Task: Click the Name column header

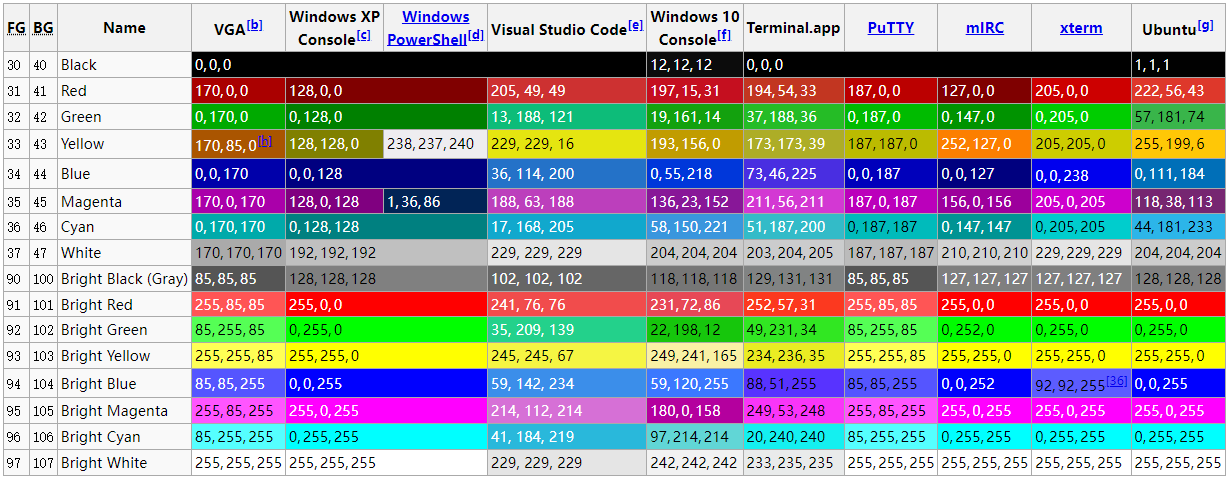Action: point(124,28)
